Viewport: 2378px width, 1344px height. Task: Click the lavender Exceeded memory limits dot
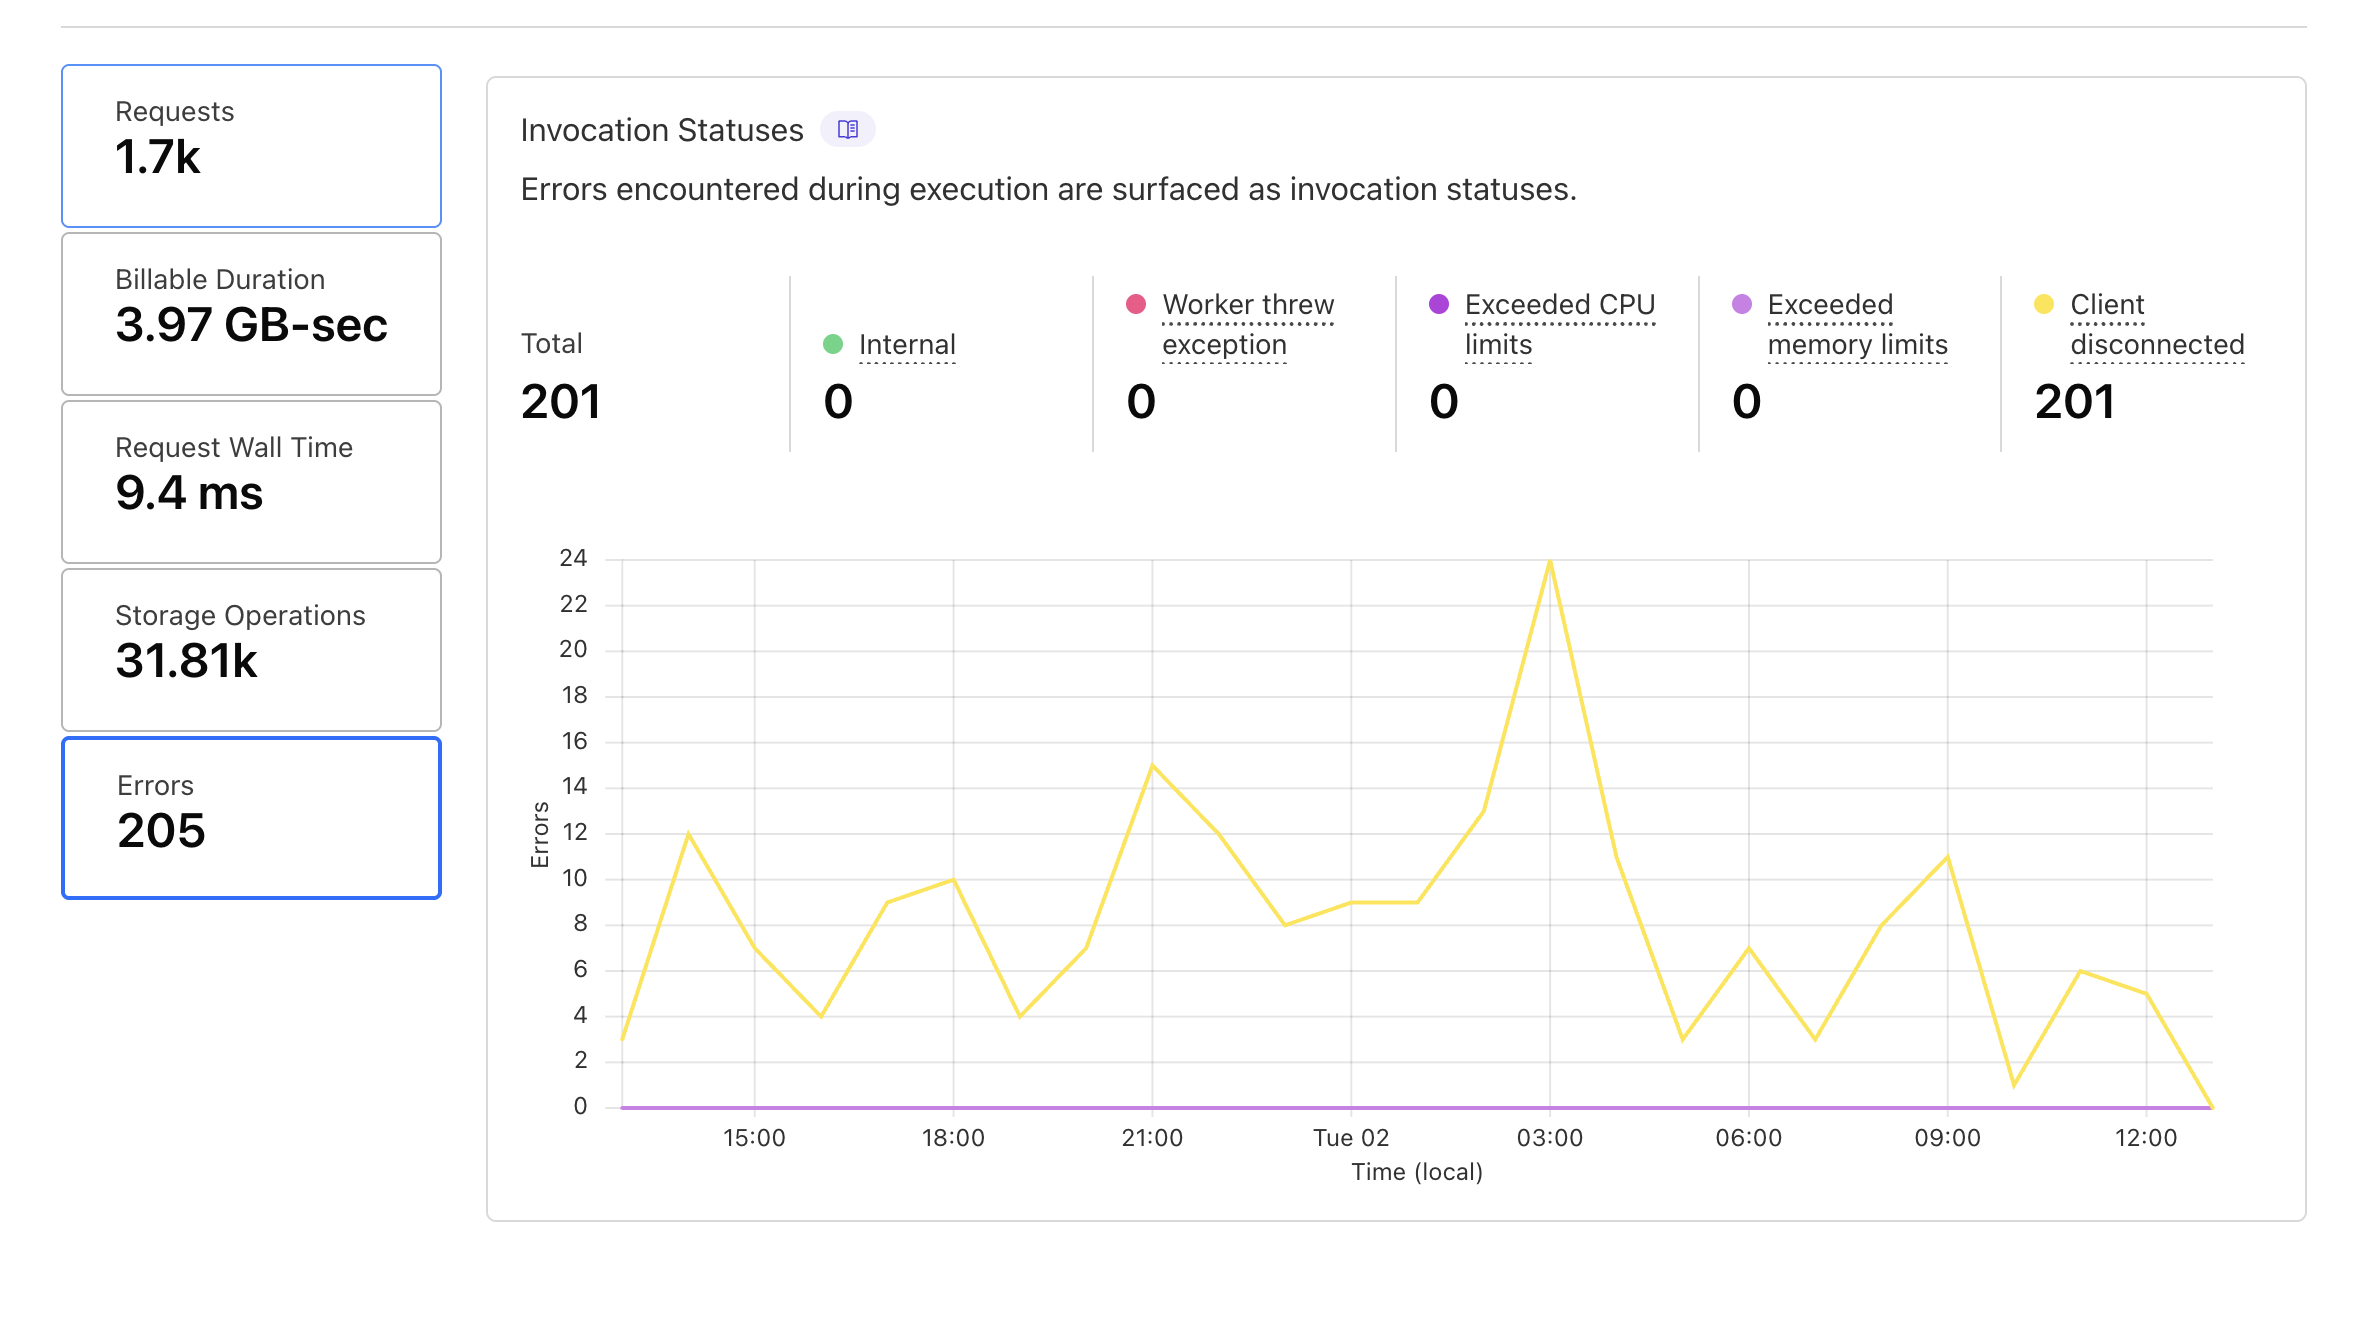tap(1741, 304)
